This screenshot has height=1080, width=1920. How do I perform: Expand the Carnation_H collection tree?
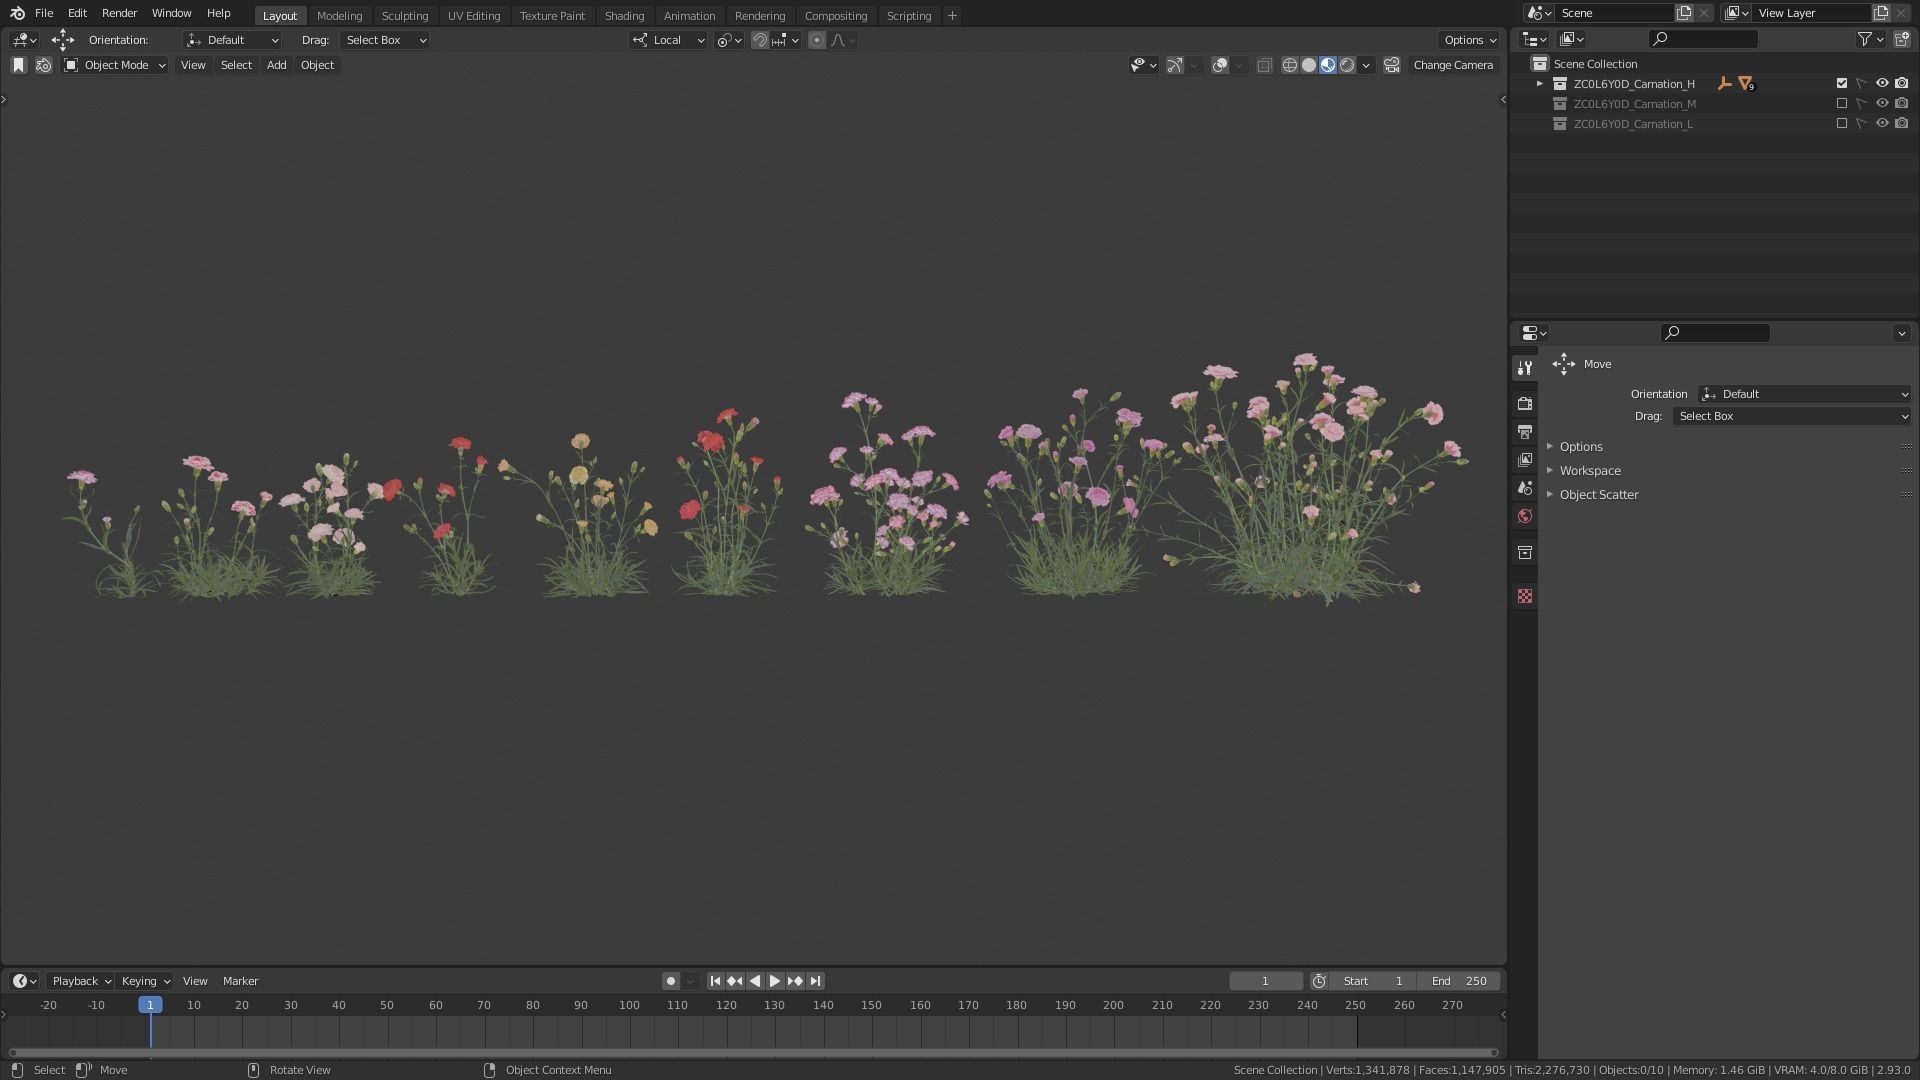click(1540, 84)
